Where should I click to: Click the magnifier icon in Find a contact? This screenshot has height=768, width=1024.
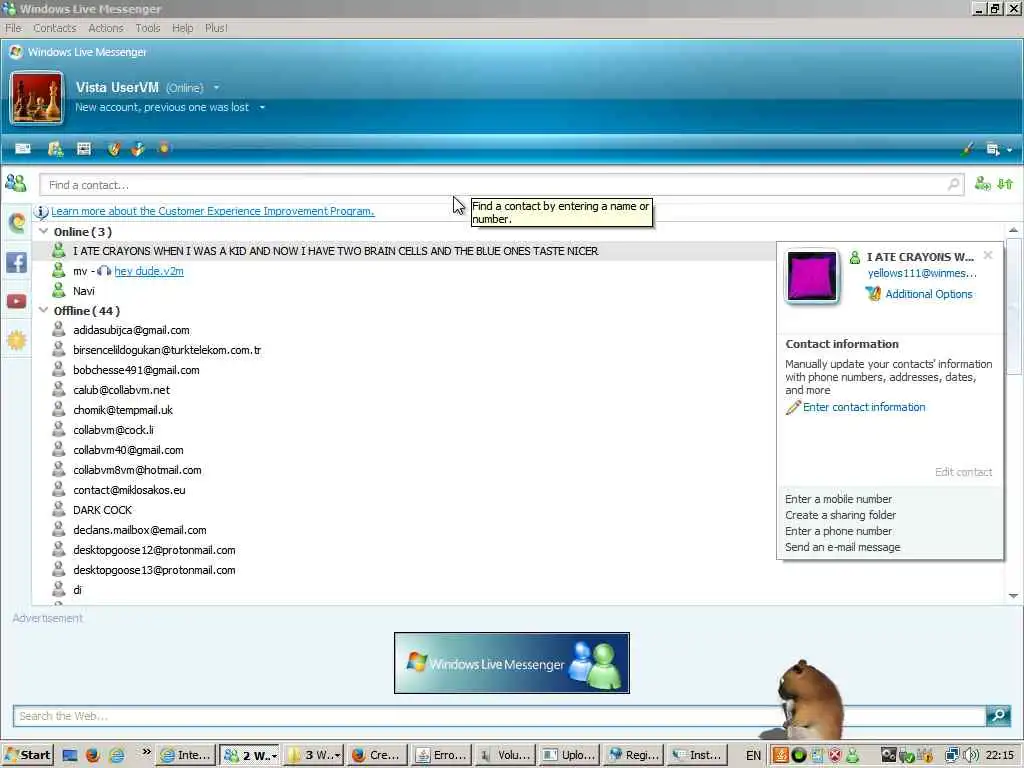point(953,185)
